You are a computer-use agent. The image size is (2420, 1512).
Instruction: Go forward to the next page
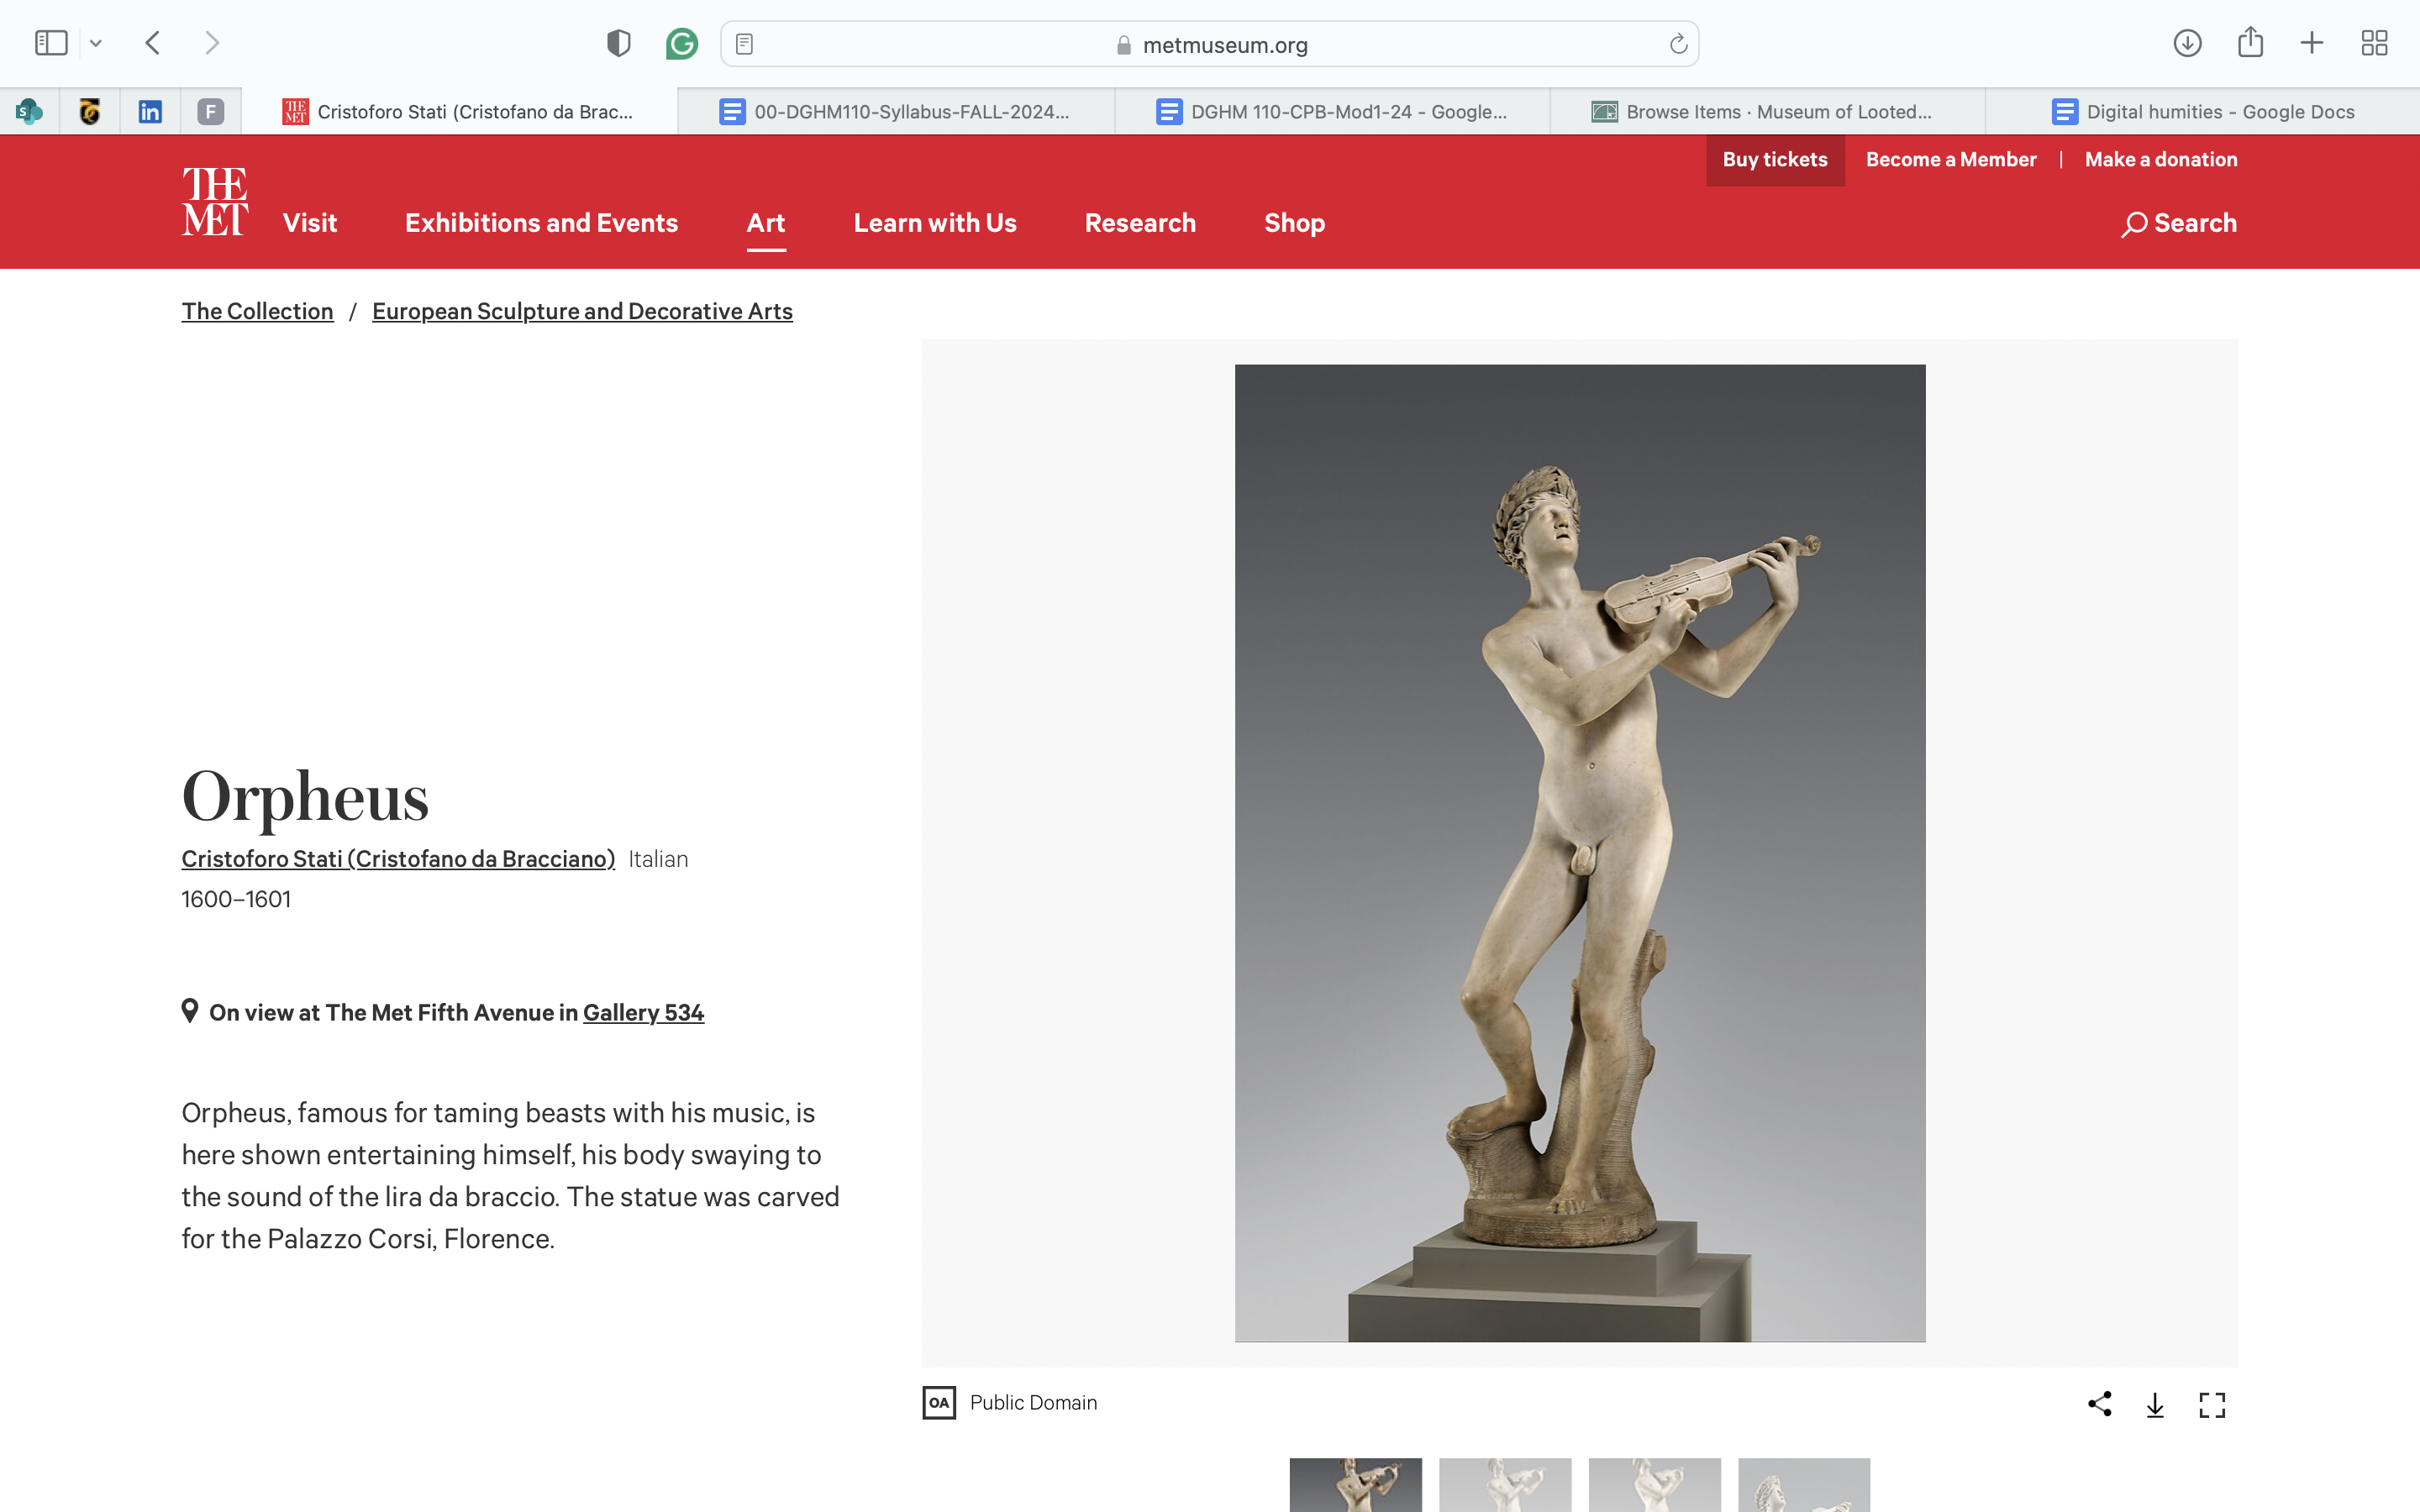coord(211,43)
